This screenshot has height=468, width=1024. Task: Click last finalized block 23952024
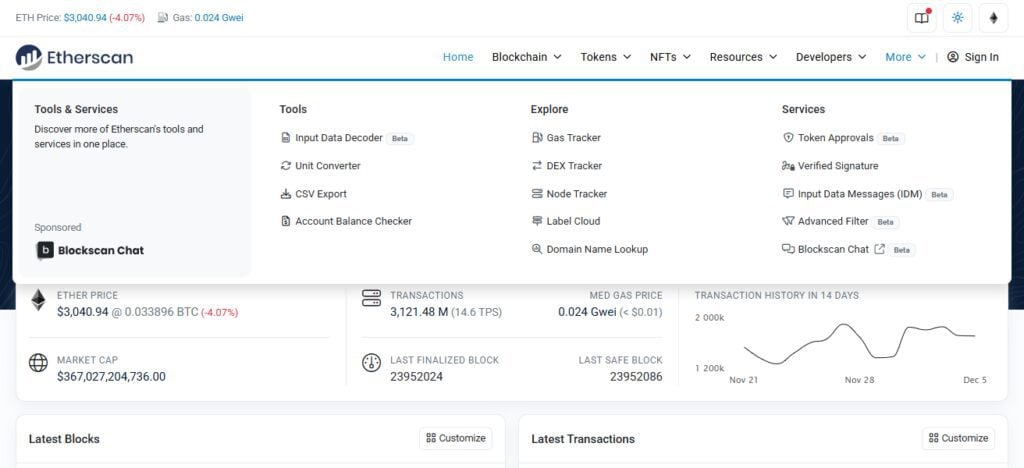click(x=416, y=377)
